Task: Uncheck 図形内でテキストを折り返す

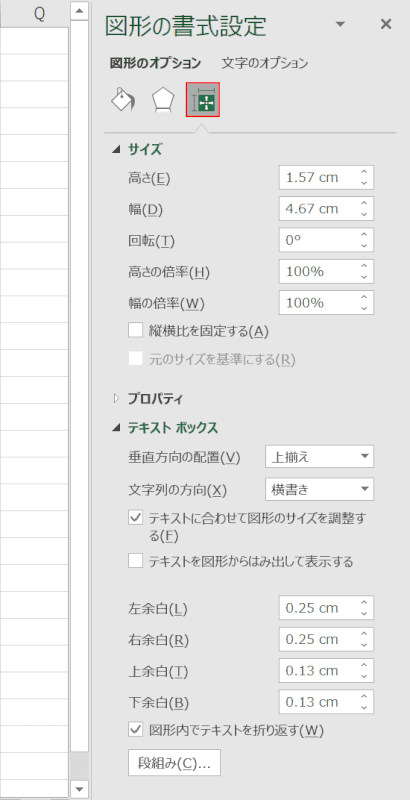Action: click(x=135, y=730)
